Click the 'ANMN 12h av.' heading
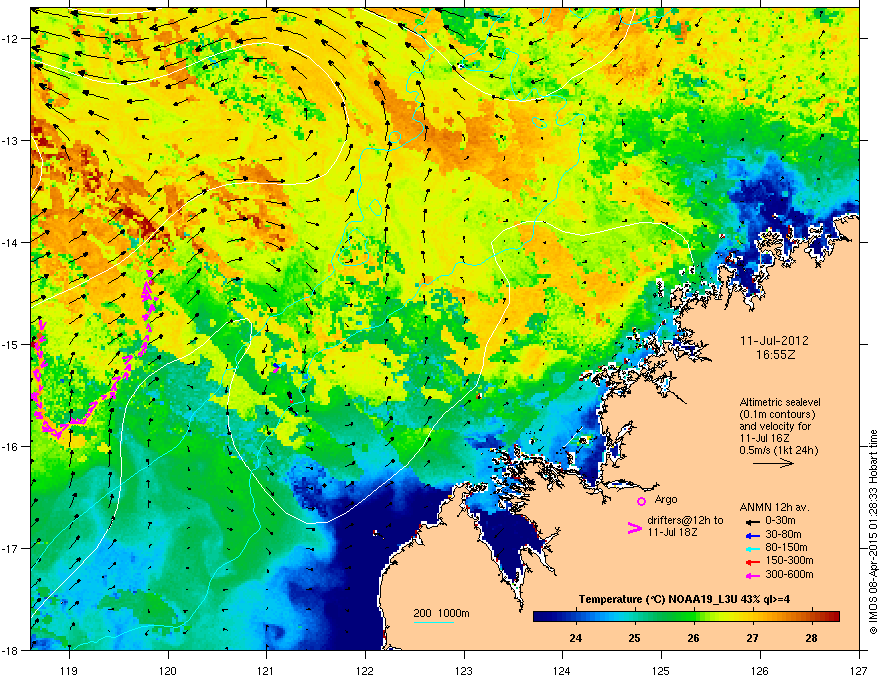 [x=774, y=507]
